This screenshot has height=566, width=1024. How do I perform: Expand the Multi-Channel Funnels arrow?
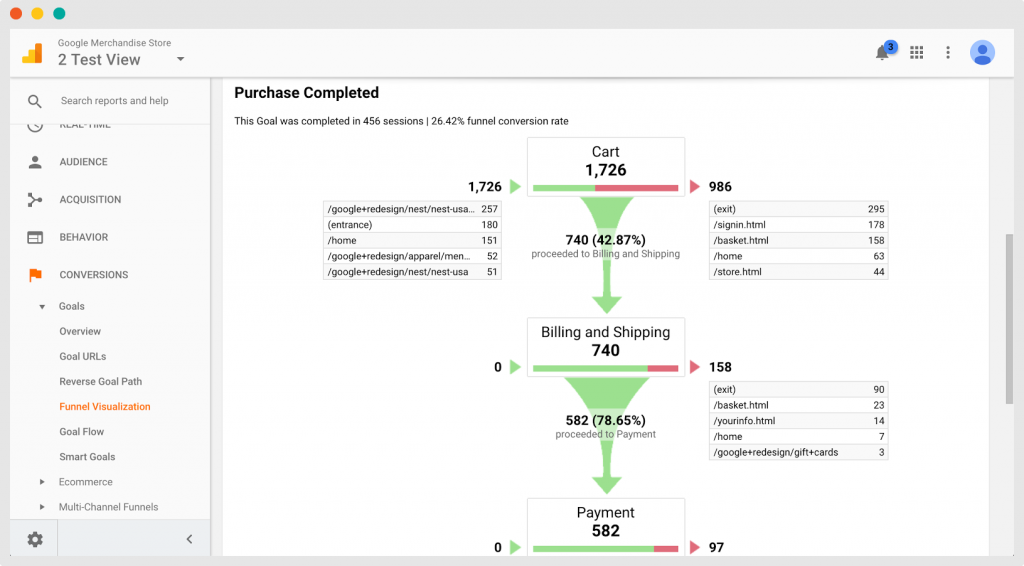42,507
